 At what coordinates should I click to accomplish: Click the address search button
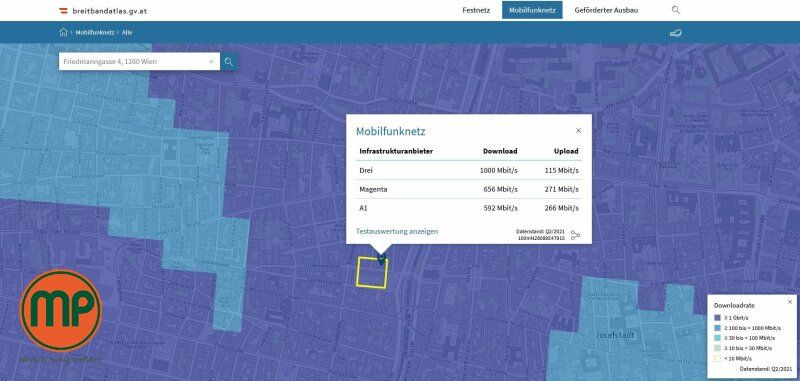pyautogui.click(x=229, y=62)
